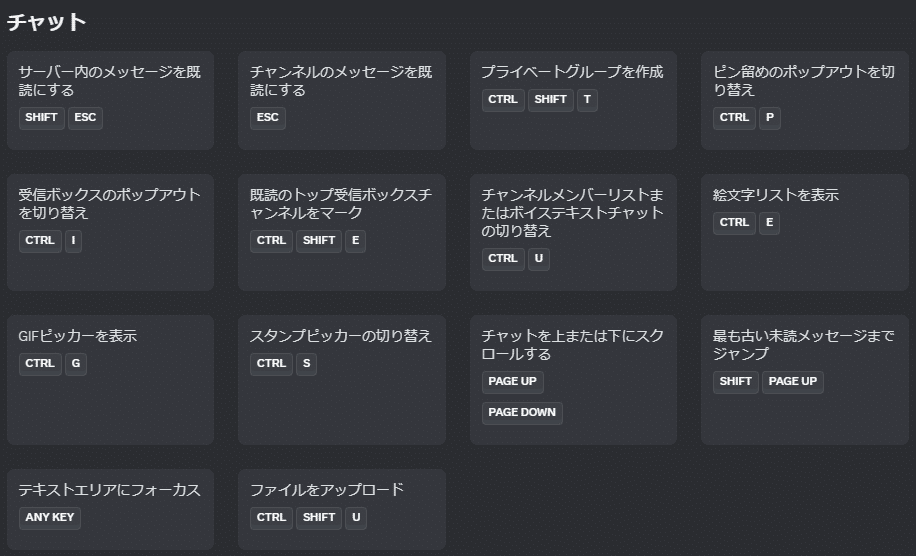Click the ESC key badge under チャンネルのメッセージを既読にする
The height and width of the screenshot is (556, 916).
pos(268,117)
